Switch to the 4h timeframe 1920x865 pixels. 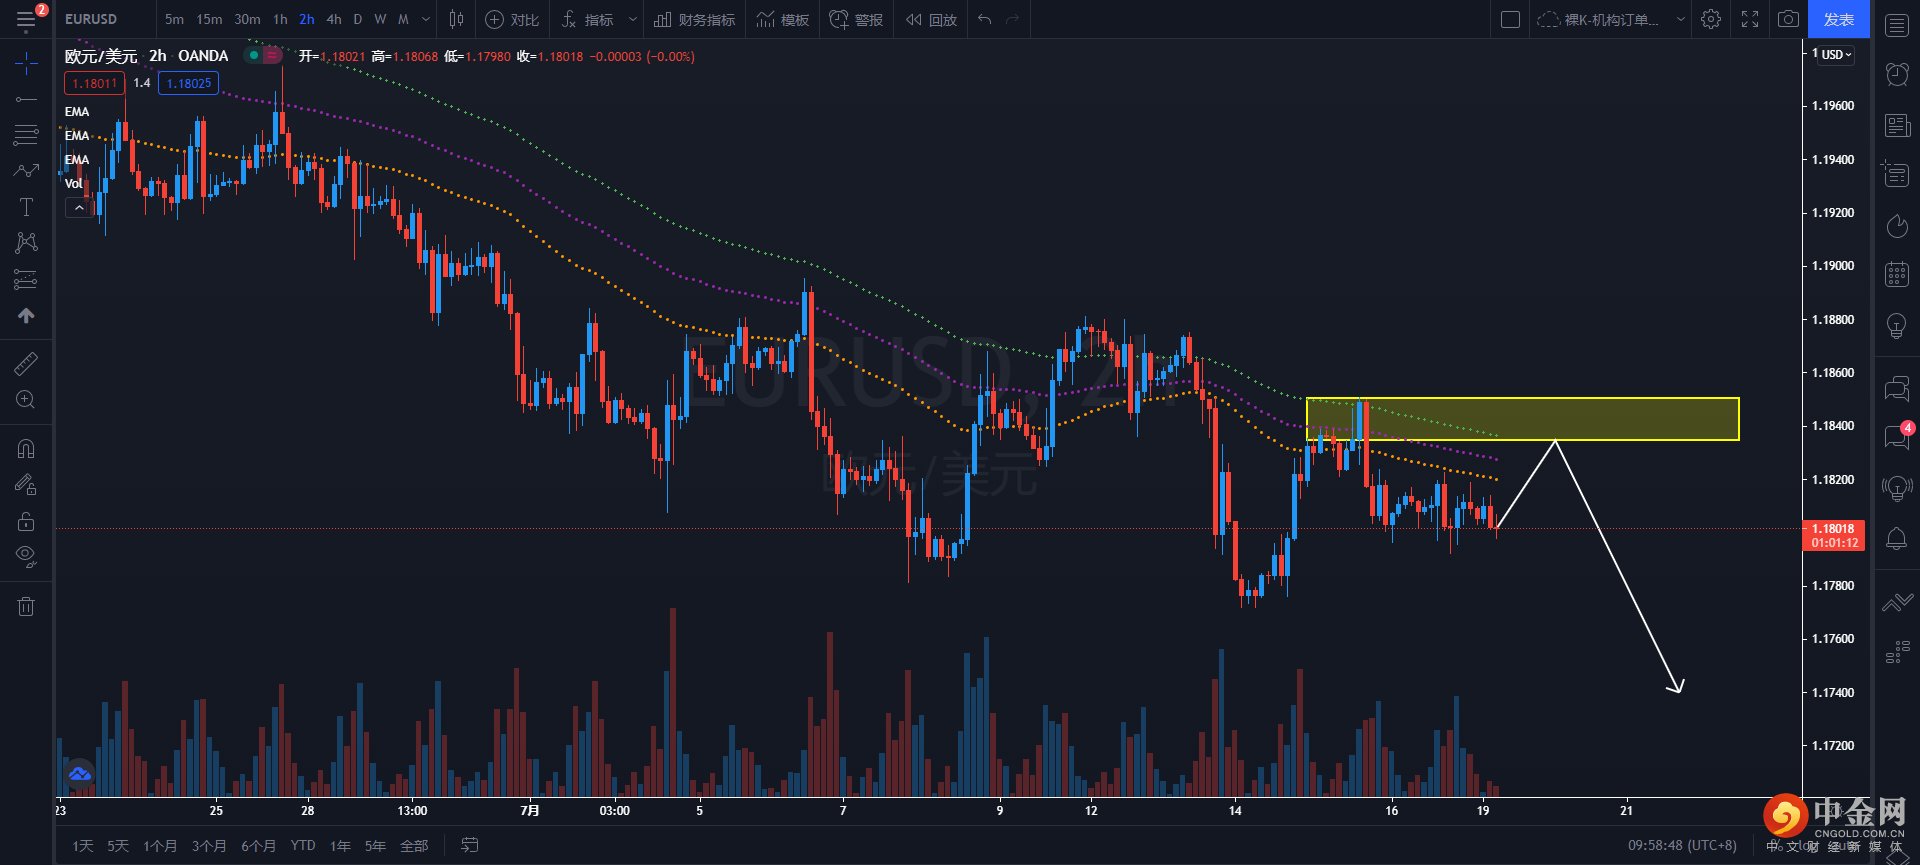tap(334, 20)
